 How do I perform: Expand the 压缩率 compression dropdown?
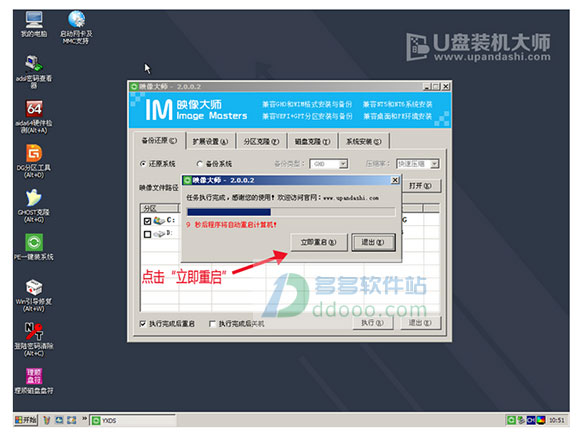click(435, 164)
